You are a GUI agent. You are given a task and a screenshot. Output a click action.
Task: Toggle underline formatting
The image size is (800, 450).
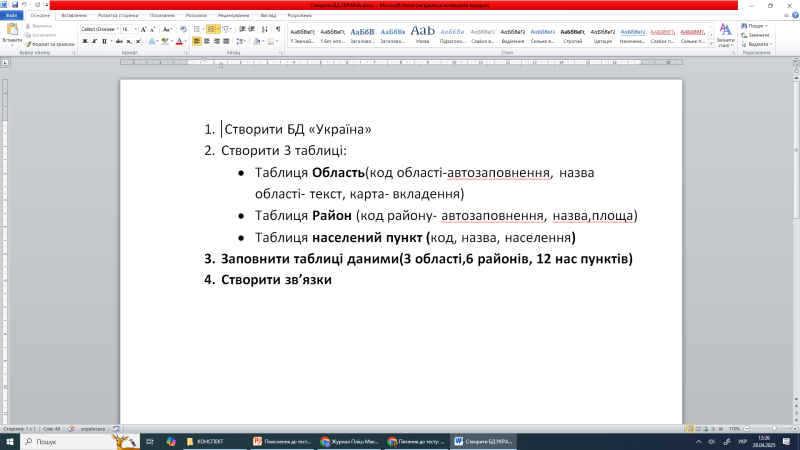click(x=103, y=42)
